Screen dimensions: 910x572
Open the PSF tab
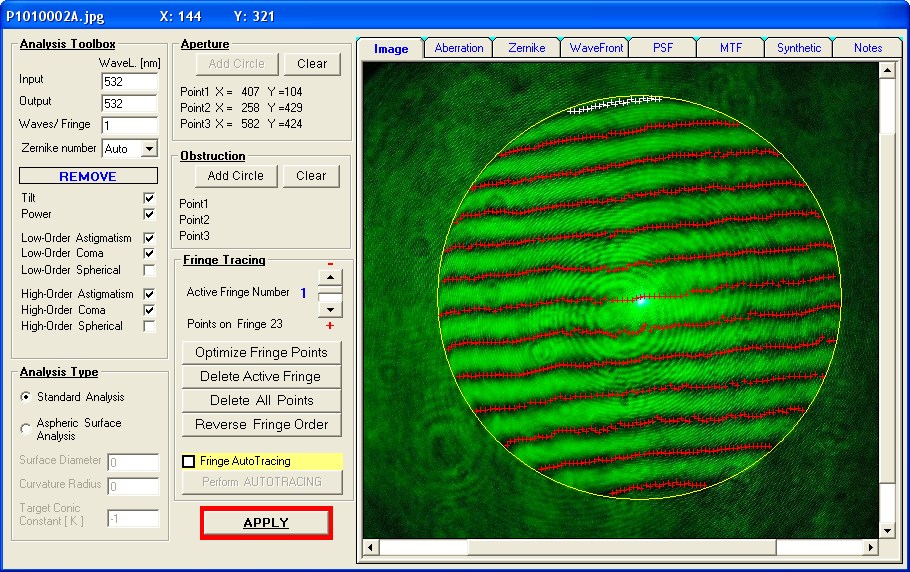(663, 48)
